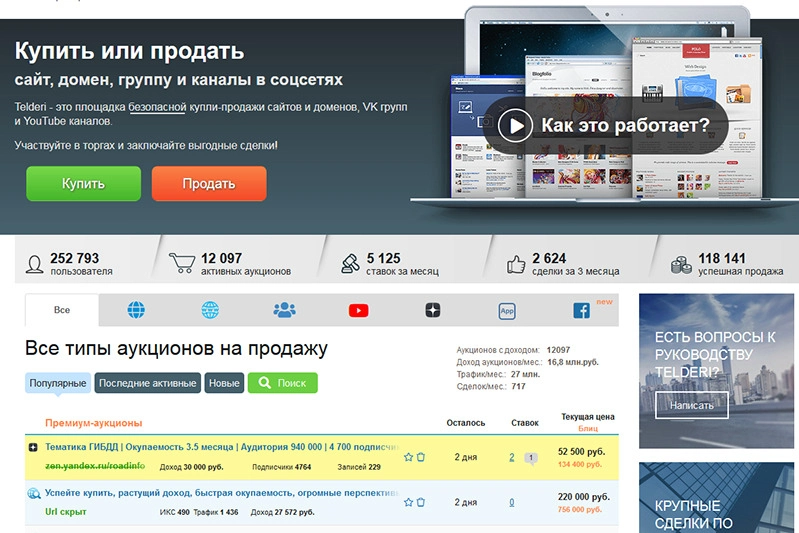Select the Популярные filter
The height and width of the screenshot is (533, 799).
pos(58,383)
